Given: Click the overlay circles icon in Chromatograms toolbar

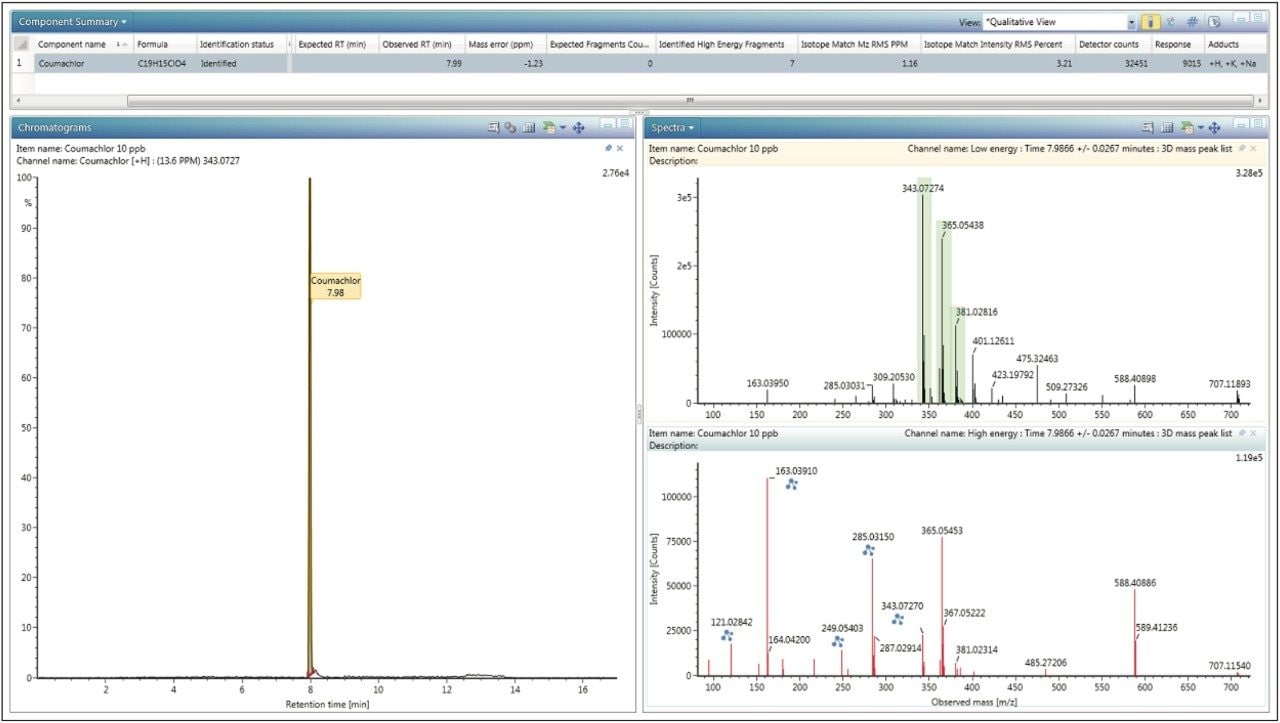Looking at the screenshot, I should [510, 128].
